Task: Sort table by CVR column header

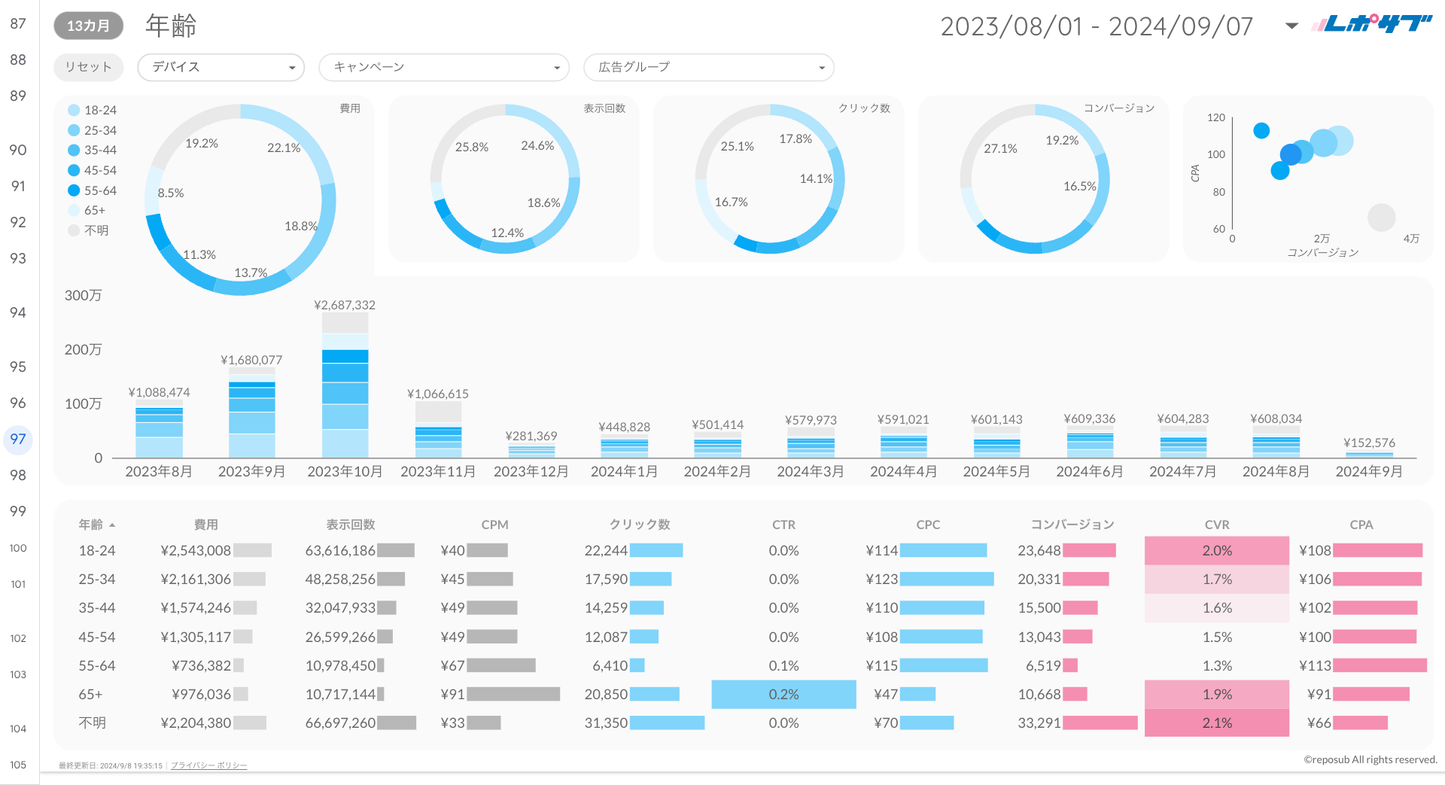Action: point(1217,524)
